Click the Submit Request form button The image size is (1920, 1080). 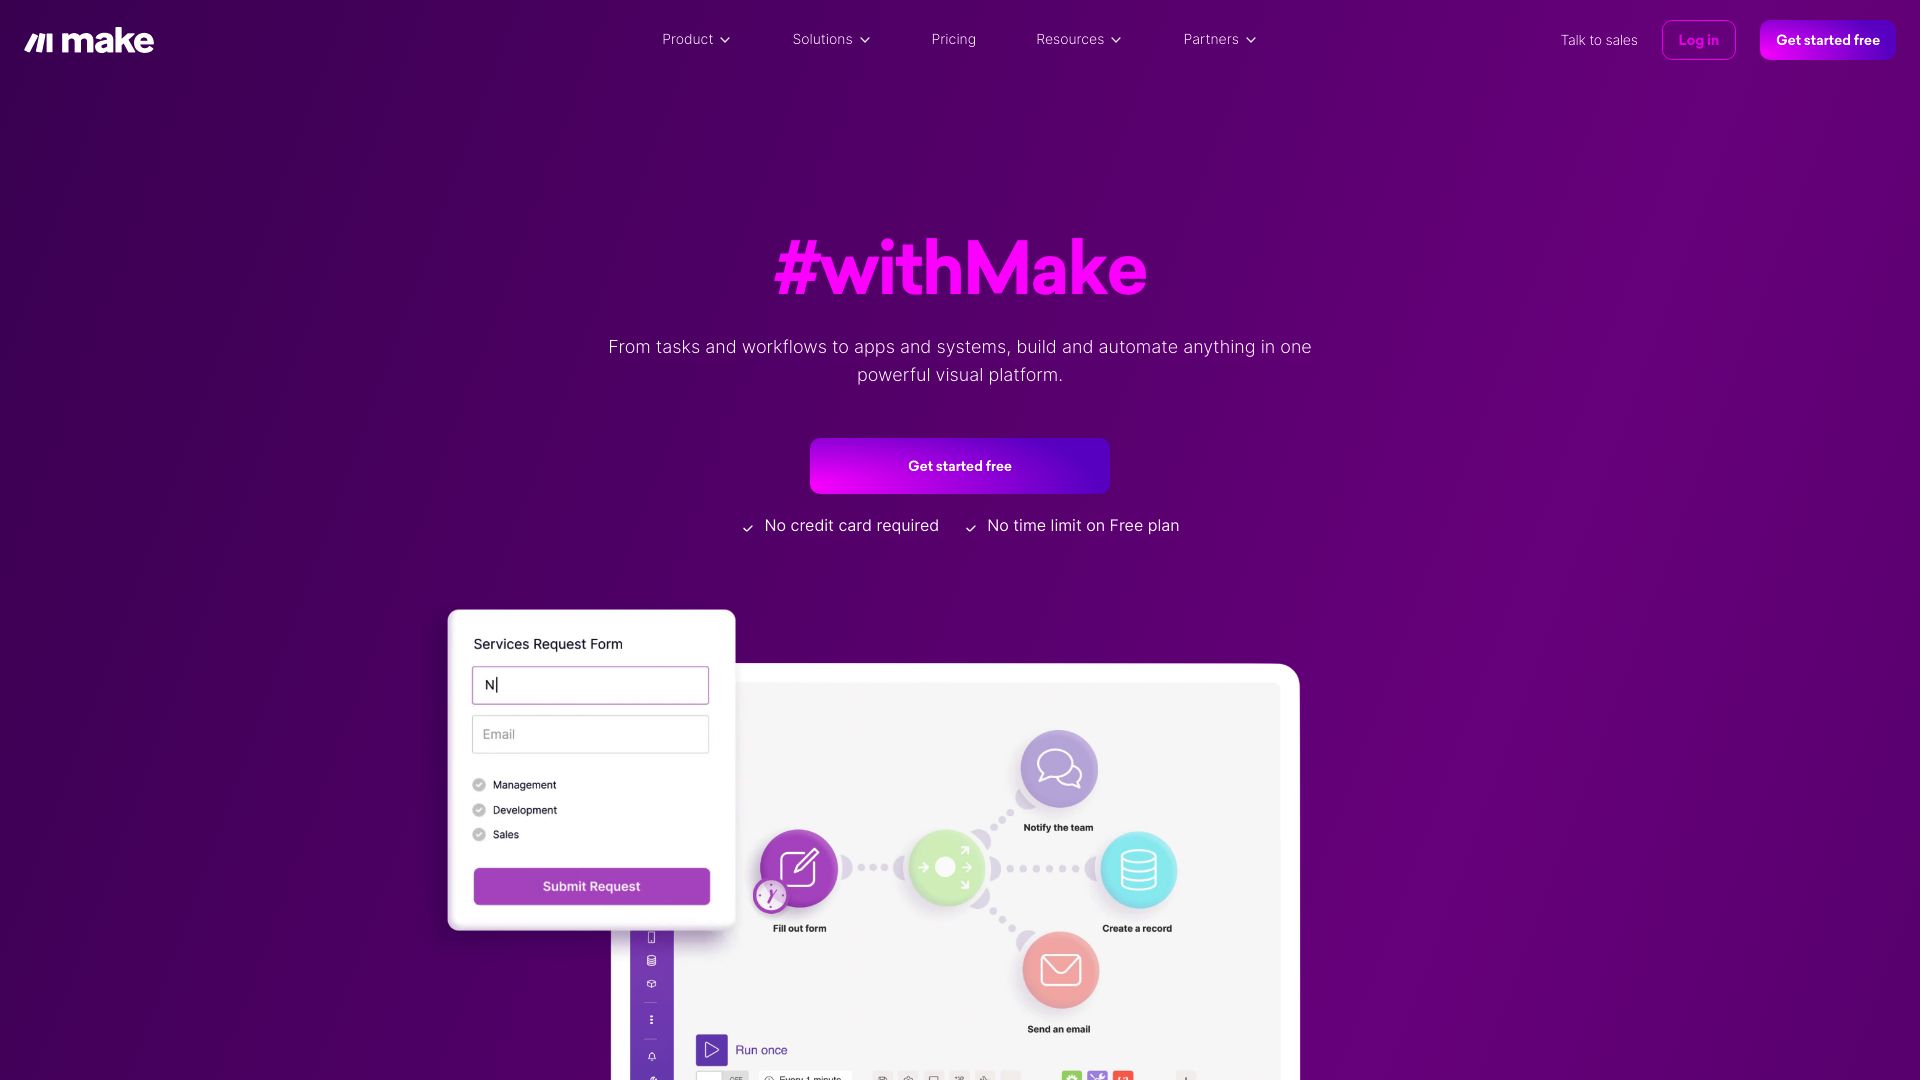(x=591, y=886)
